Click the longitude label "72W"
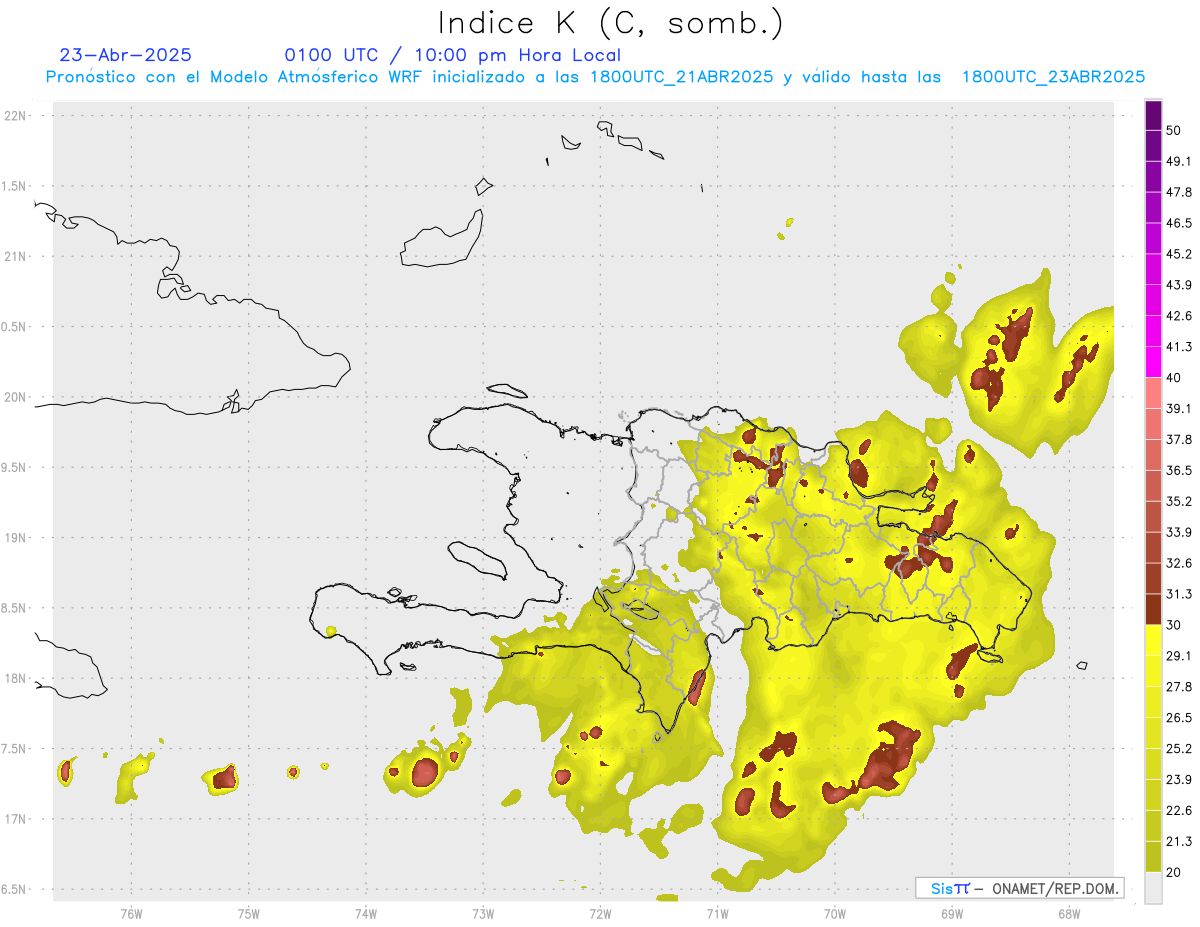This screenshot has width=1200, height=927. click(x=600, y=914)
